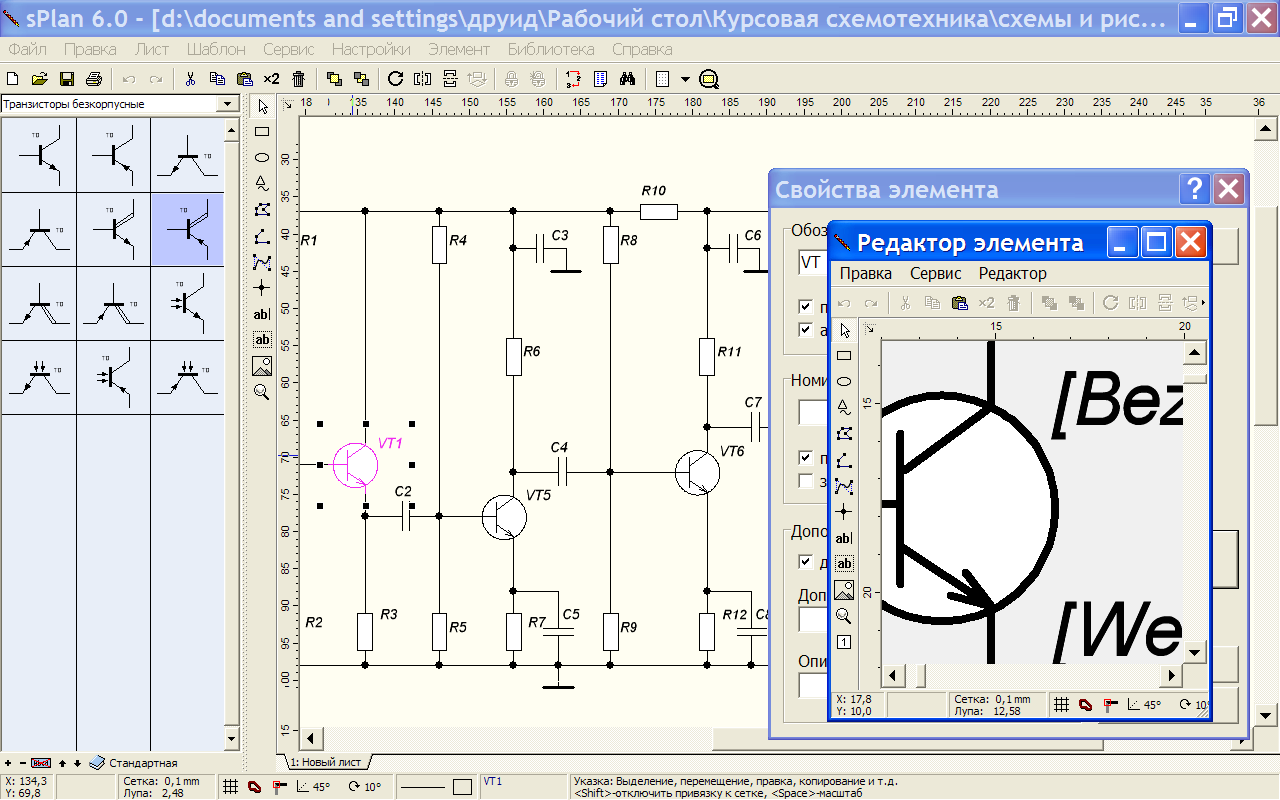Toggle 45° angle snapping in main status bar
Screen dimensions: 1280x800
coord(313,787)
